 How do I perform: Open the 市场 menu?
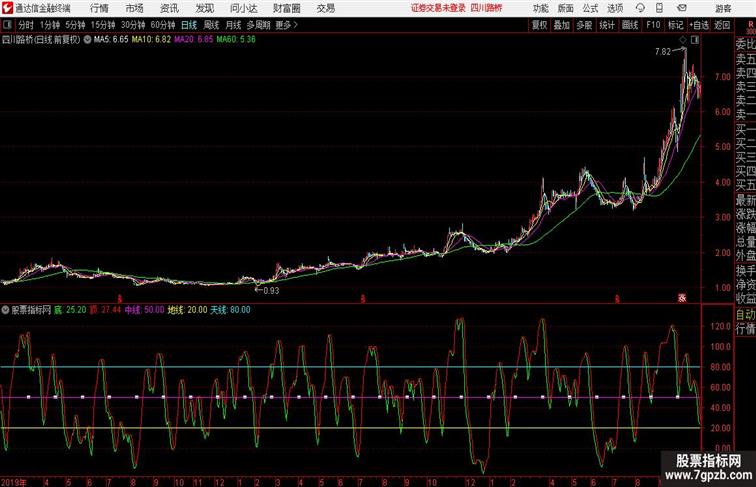135,8
